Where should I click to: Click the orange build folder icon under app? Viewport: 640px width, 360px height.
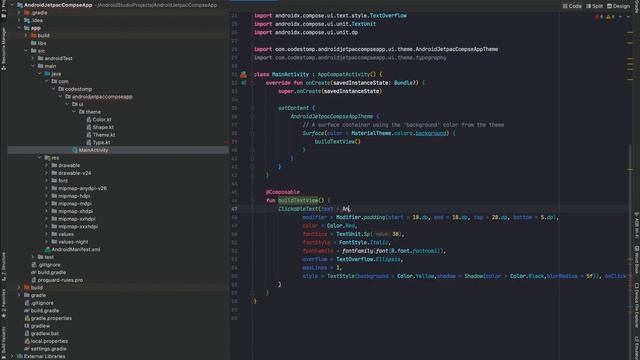click(34, 36)
